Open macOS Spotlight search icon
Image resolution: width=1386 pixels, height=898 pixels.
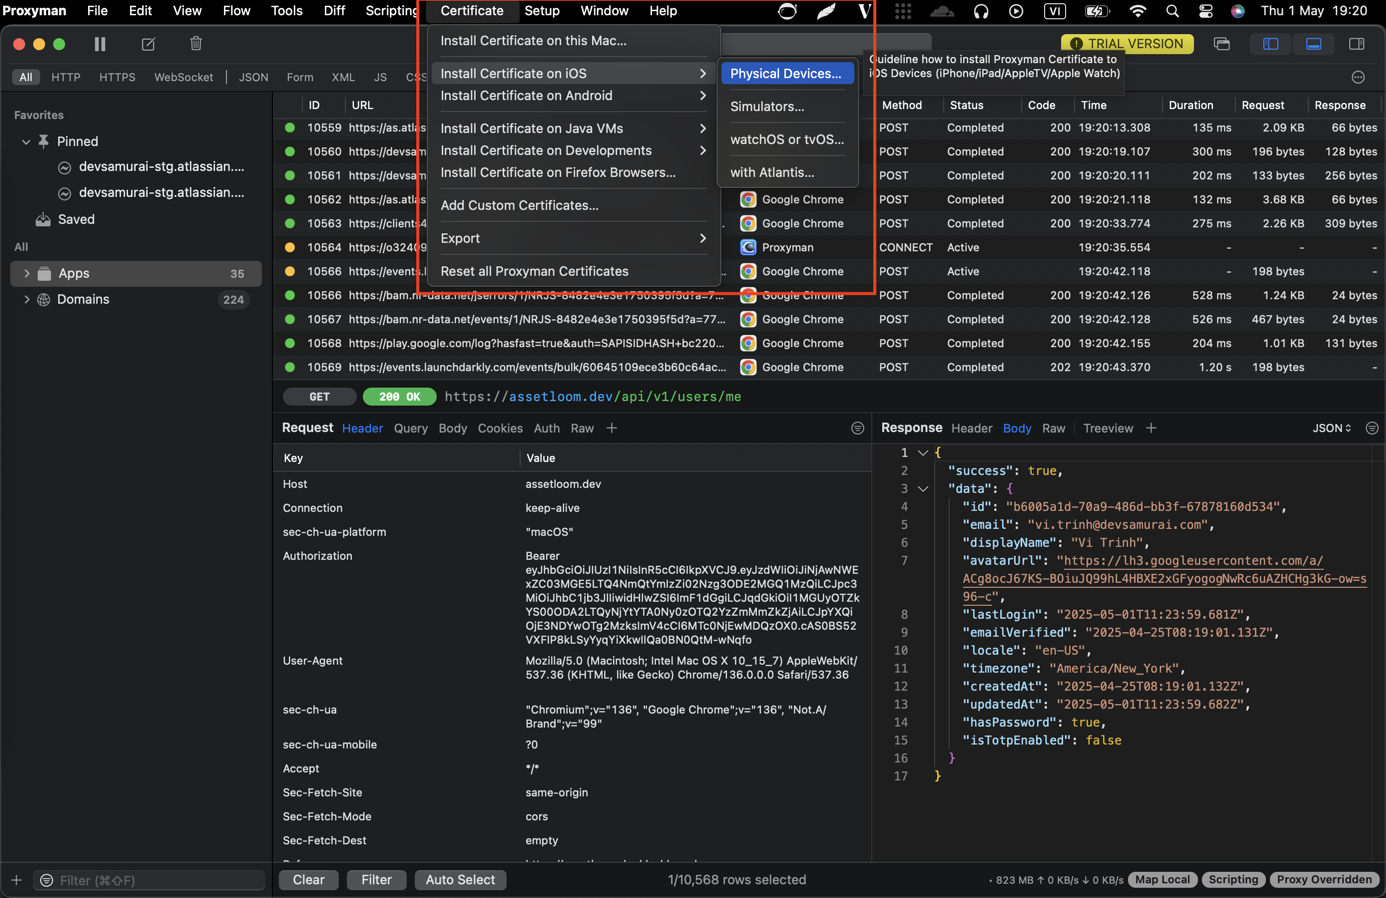tap(1172, 11)
